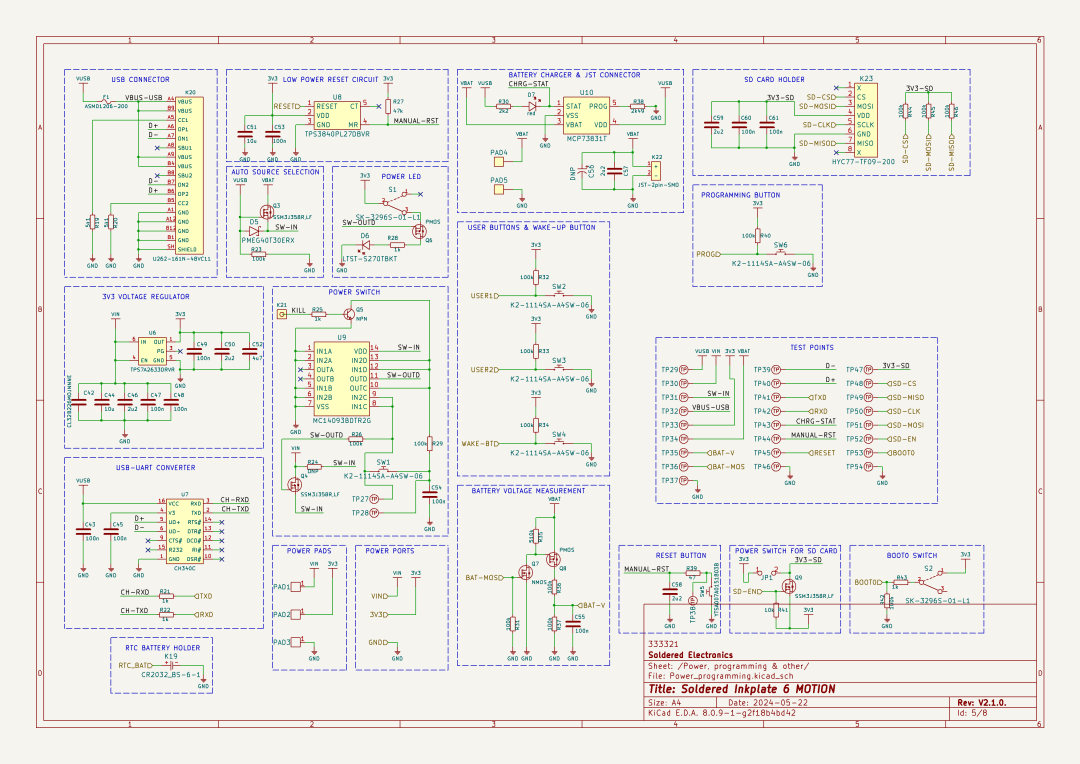Click the D6 power LED symbol
Viewport: 1080px width, 764px height.
pos(365,245)
